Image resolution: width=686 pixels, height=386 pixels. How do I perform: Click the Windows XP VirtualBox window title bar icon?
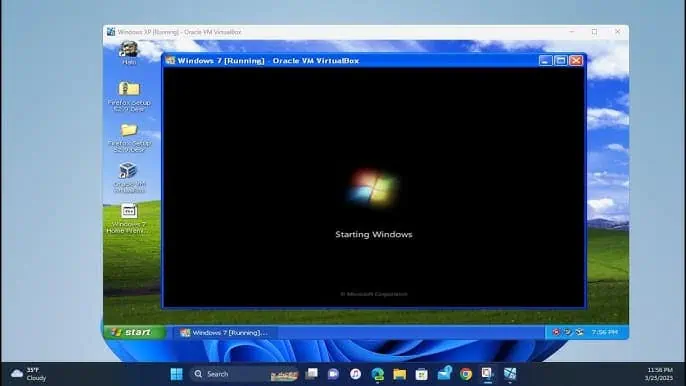[111, 32]
